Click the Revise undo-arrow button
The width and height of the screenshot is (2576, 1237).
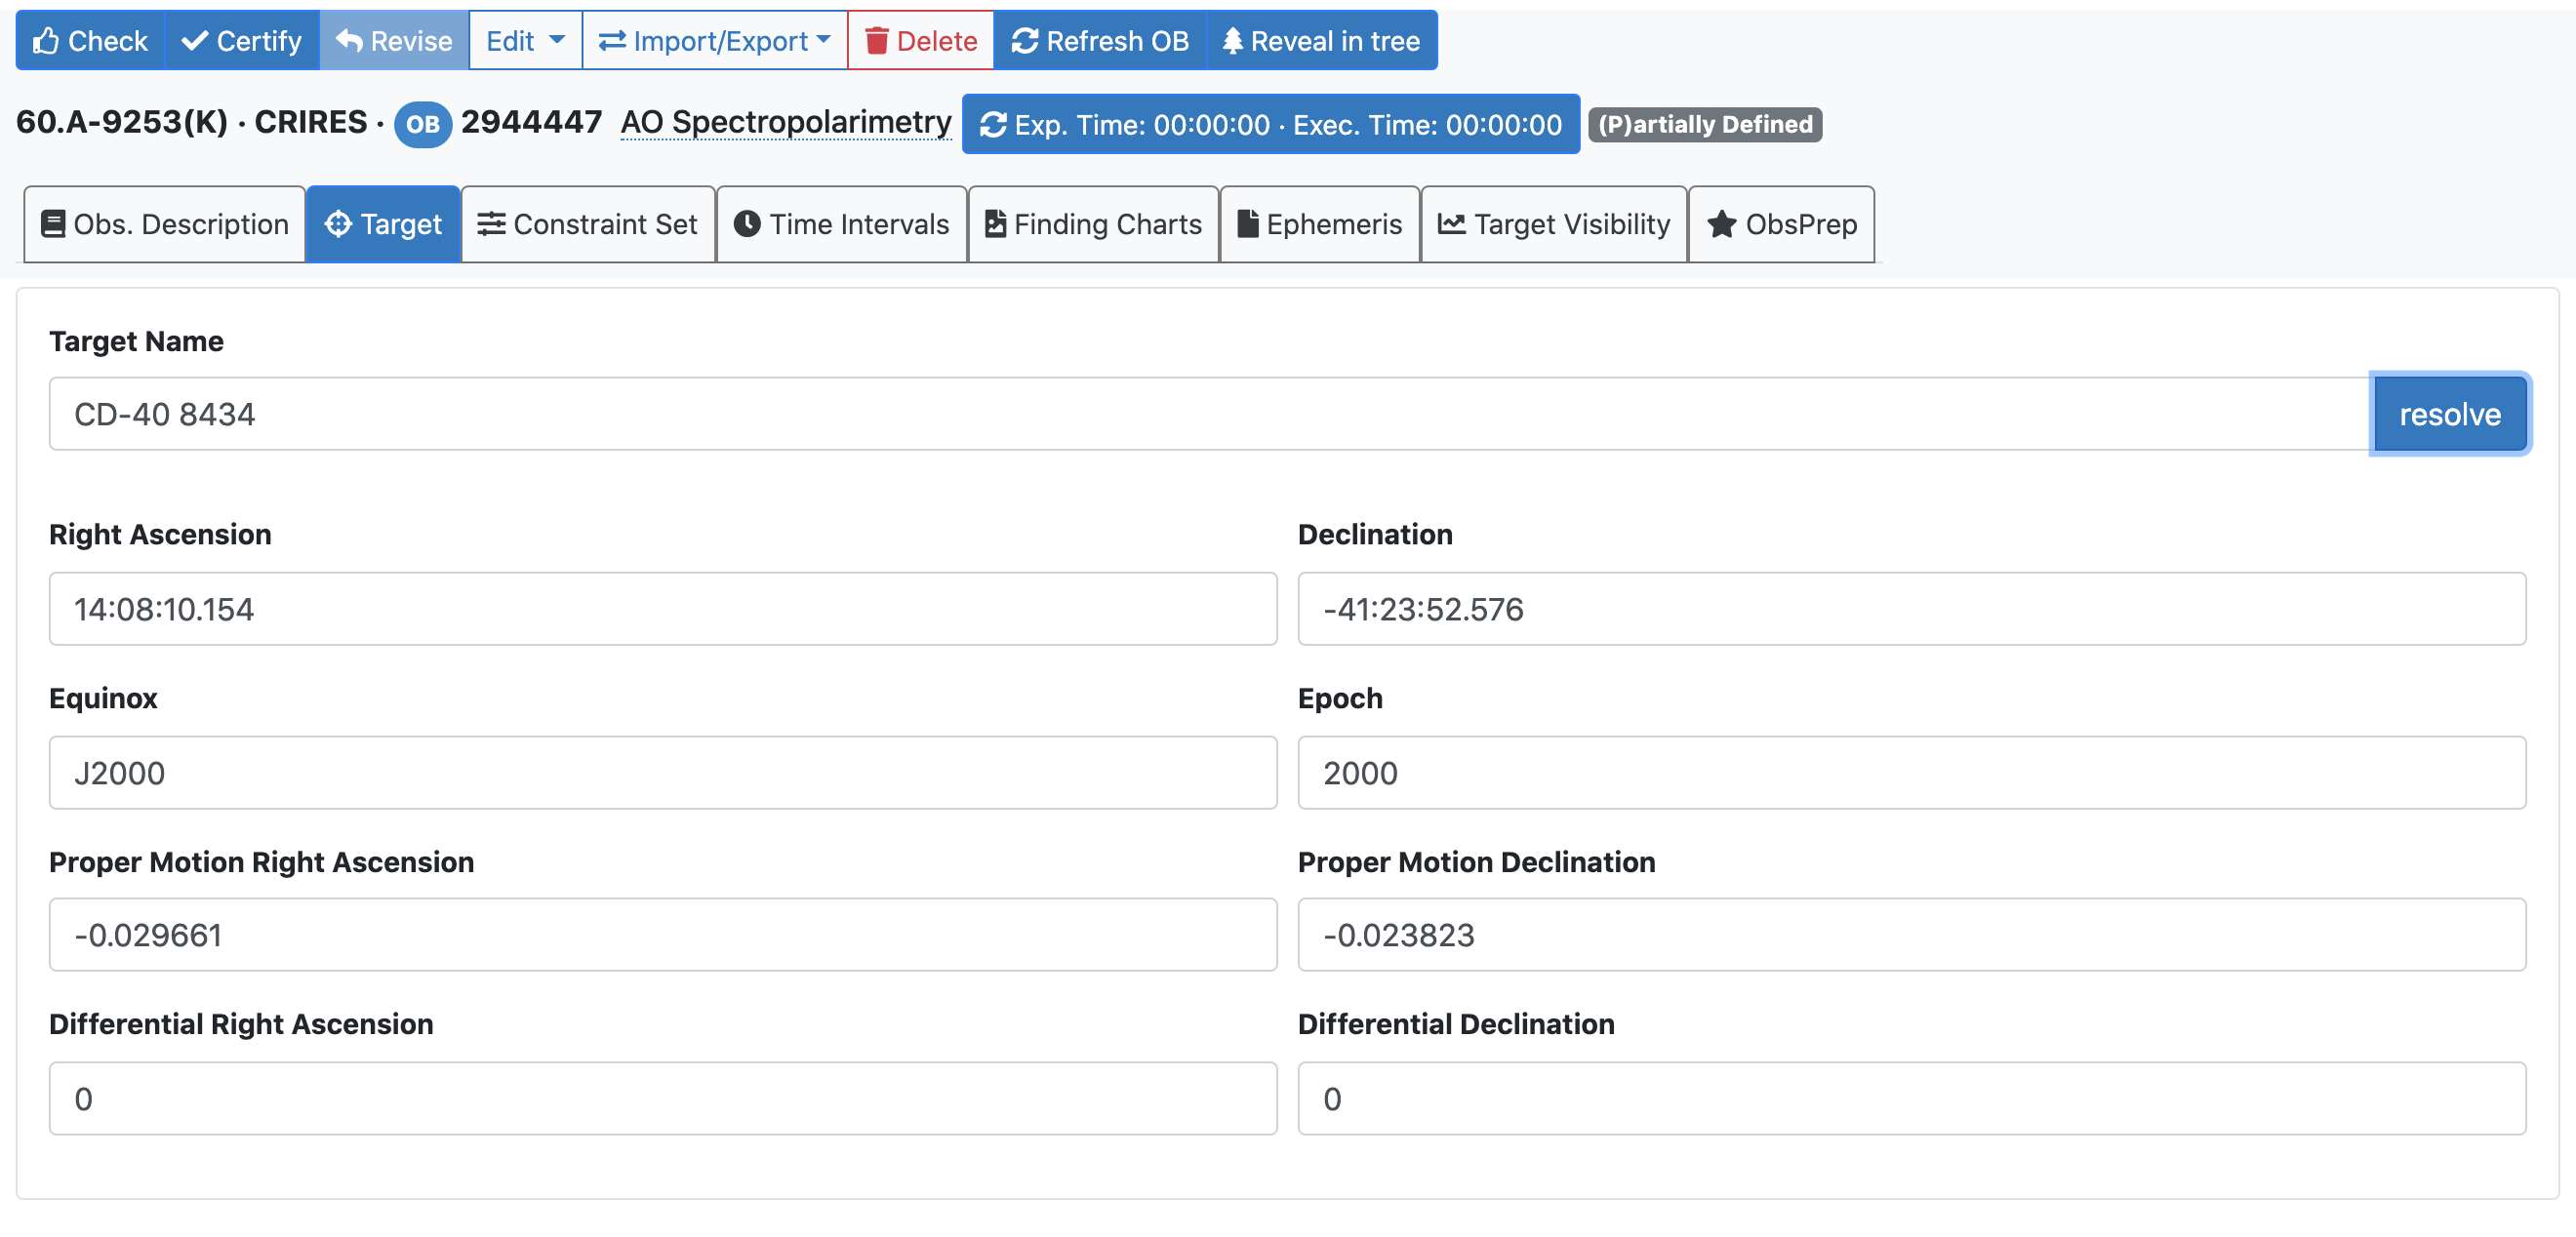[394, 41]
